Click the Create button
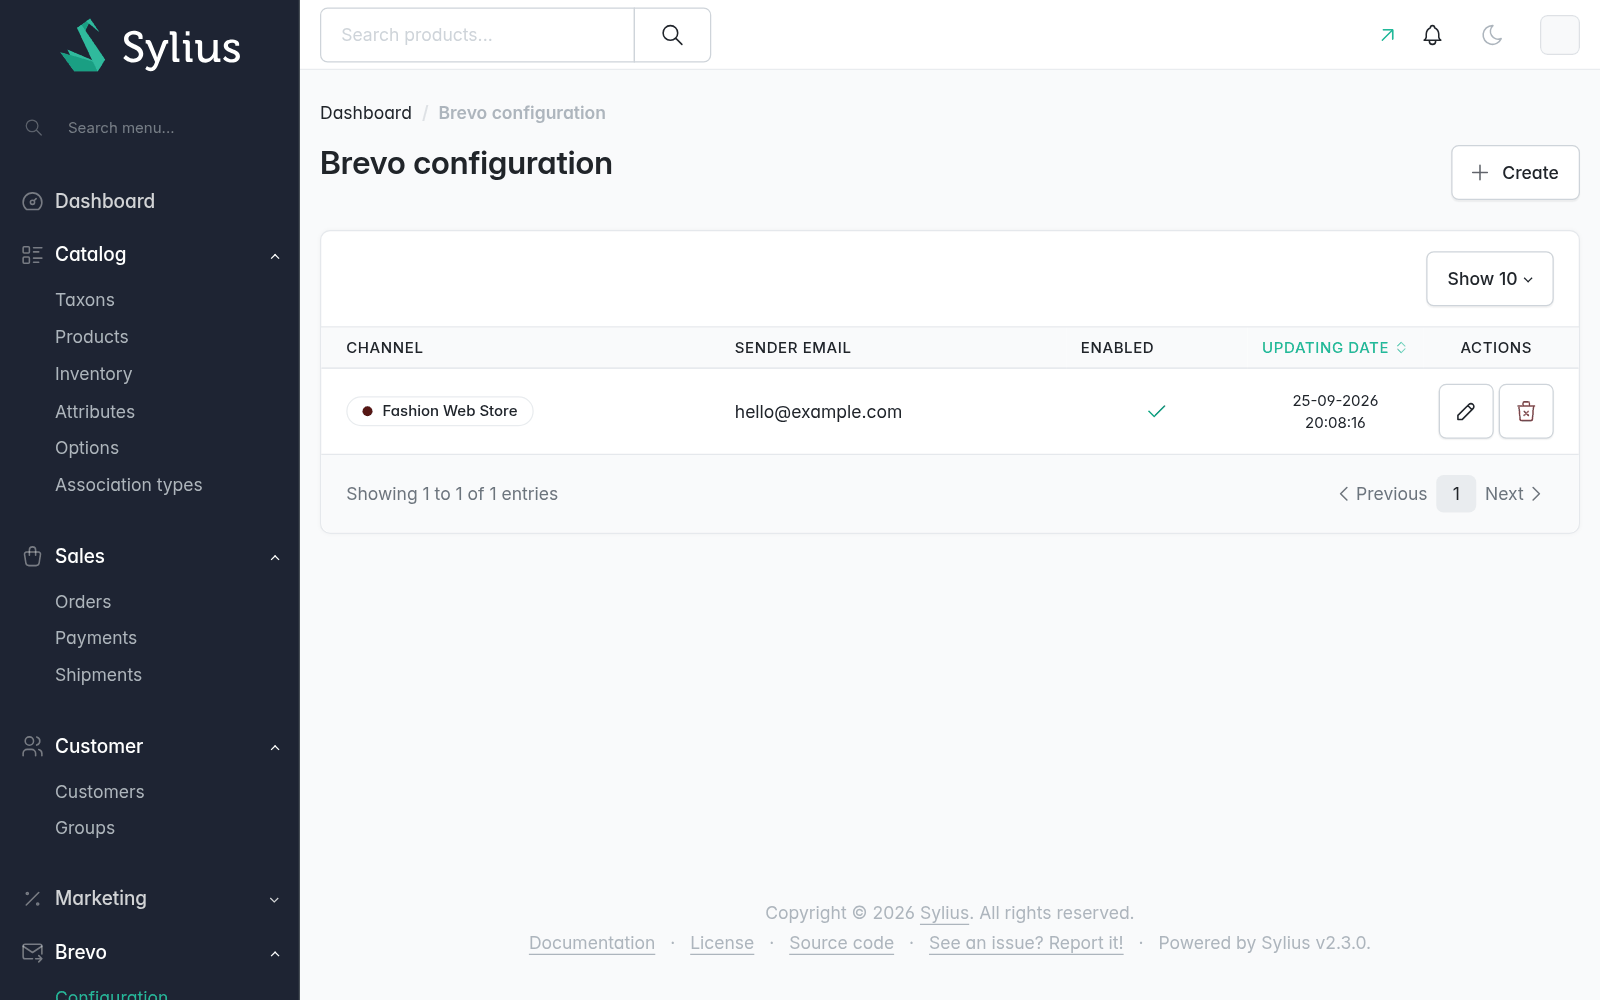 click(x=1515, y=173)
